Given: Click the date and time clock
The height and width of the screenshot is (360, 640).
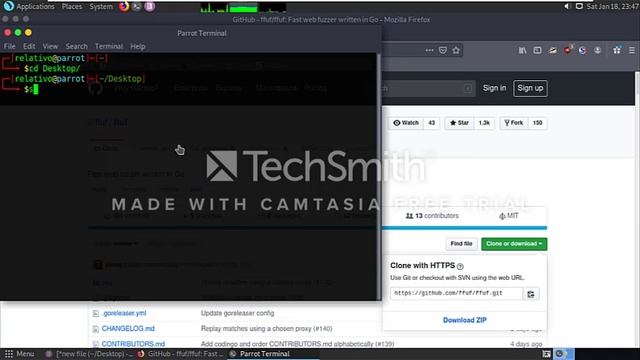Looking at the screenshot, I should [613, 7].
